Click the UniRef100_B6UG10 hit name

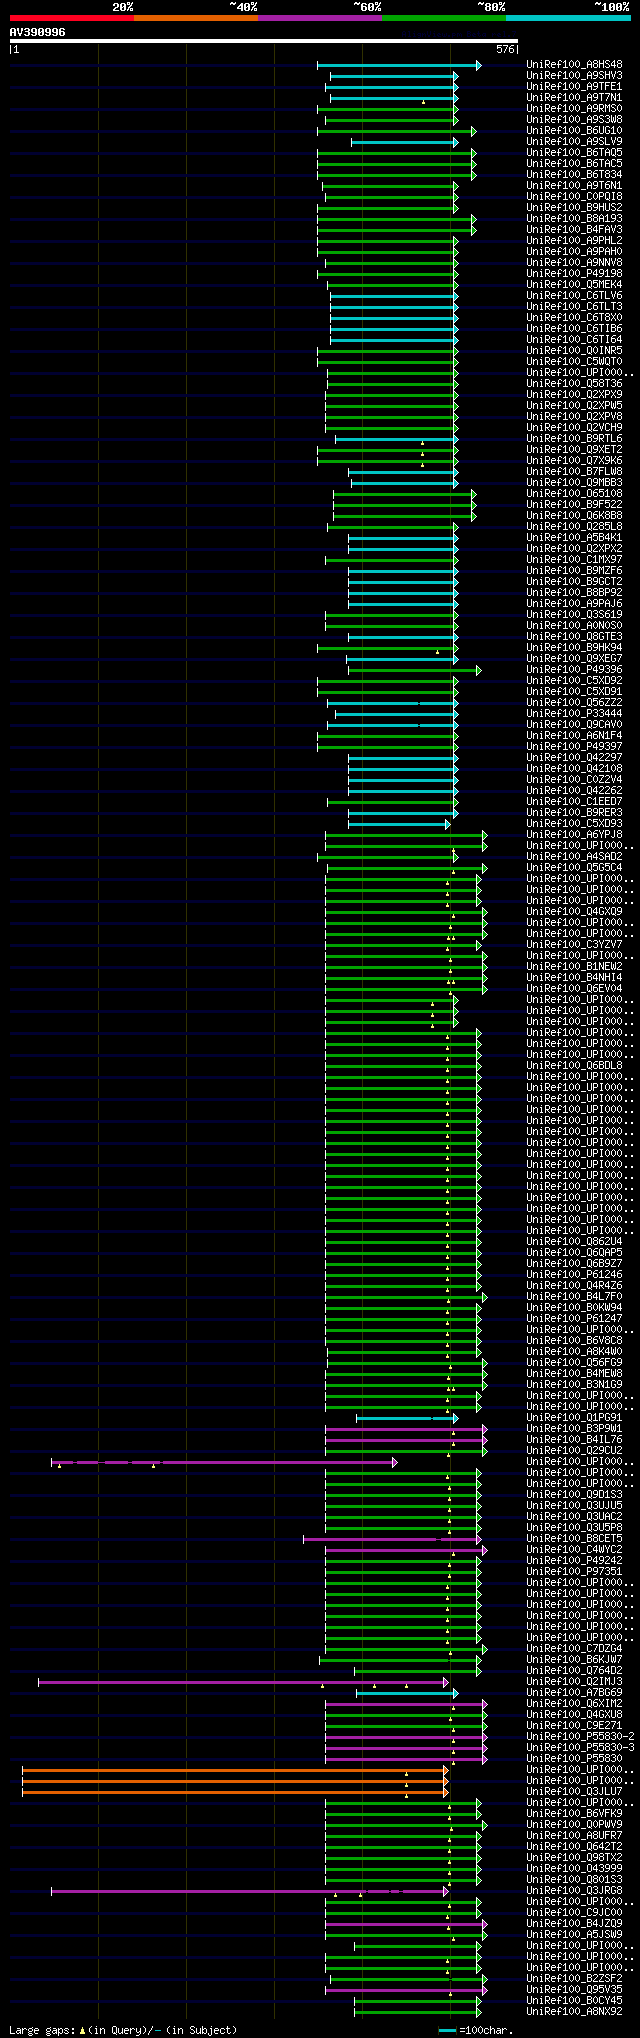pyautogui.click(x=575, y=131)
